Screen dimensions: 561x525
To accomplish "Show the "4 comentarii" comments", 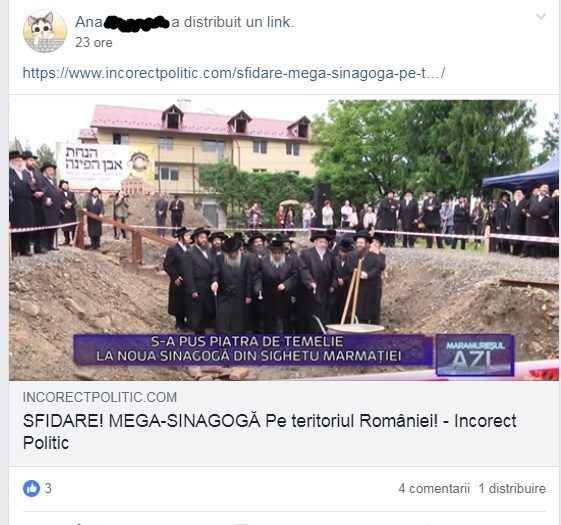I will click(x=434, y=488).
